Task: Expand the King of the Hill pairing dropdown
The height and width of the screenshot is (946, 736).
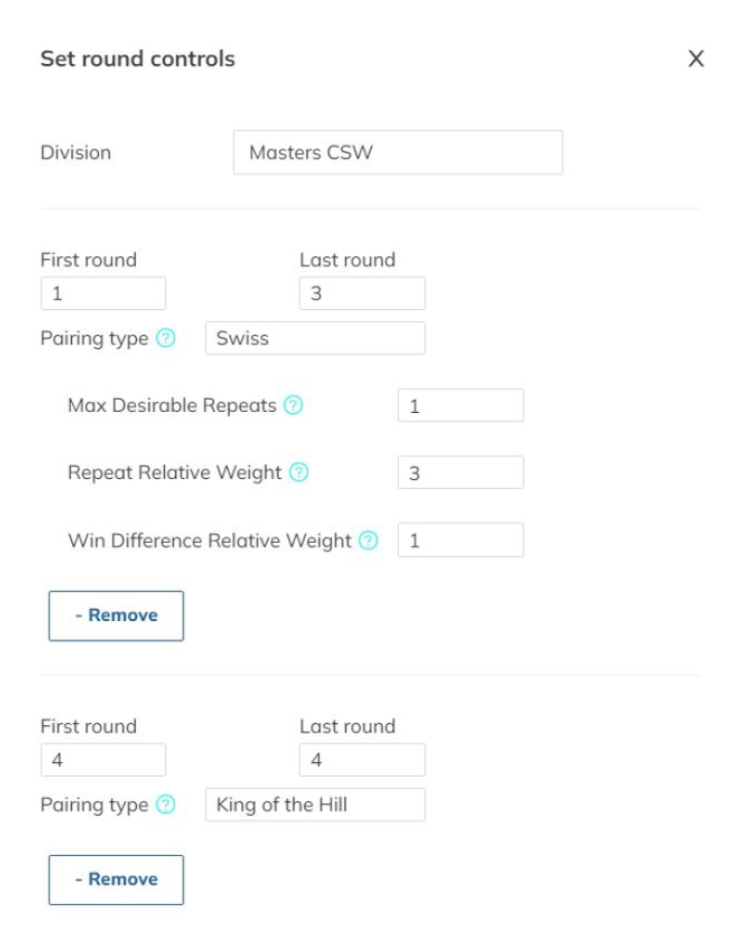Action: coord(315,804)
